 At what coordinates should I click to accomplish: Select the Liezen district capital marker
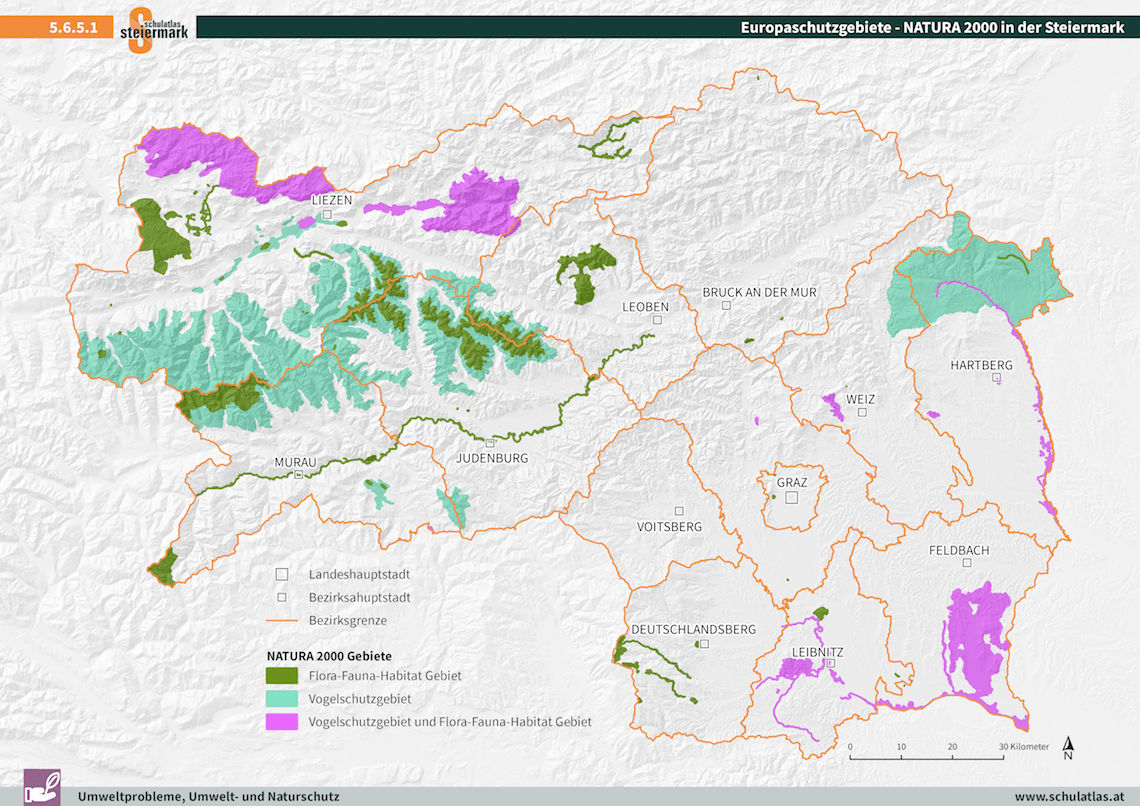pyautogui.click(x=327, y=215)
